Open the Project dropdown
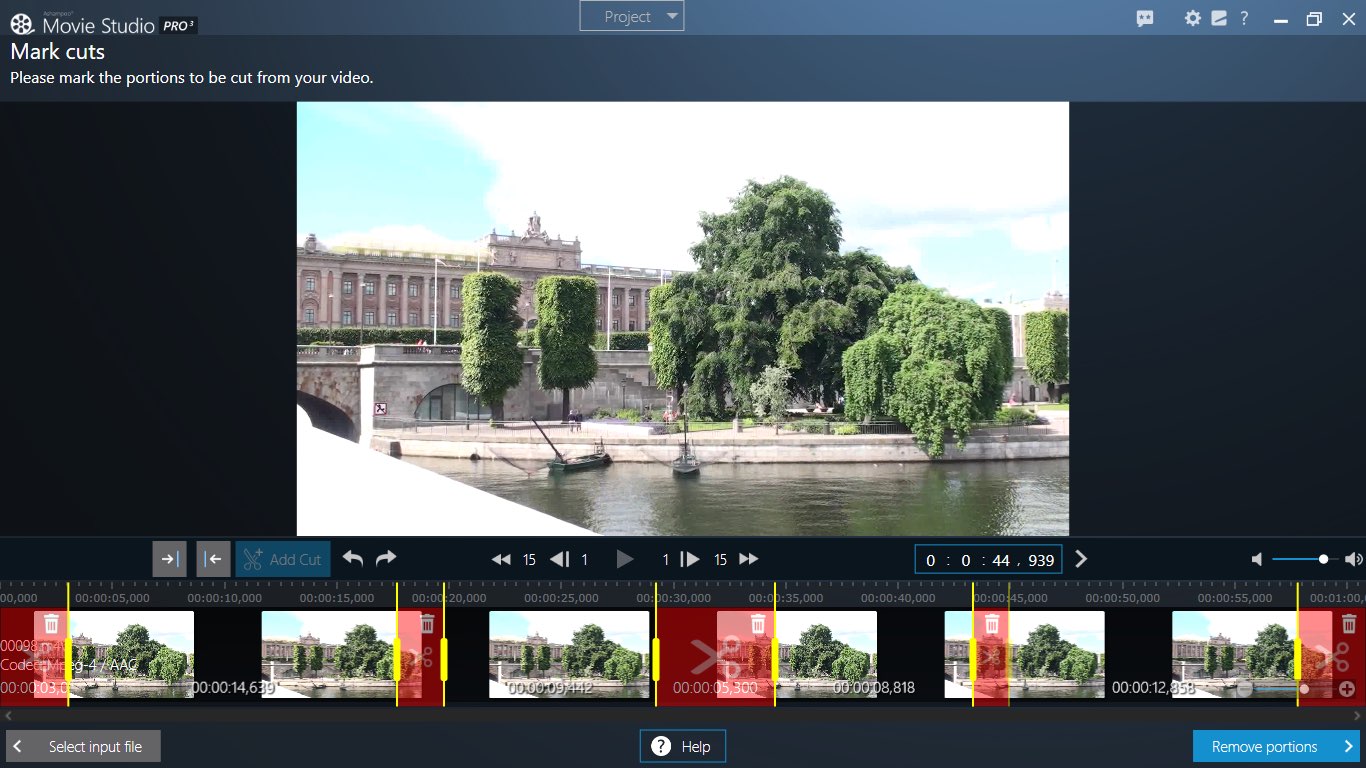The image size is (1366, 768). [x=631, y=16]
